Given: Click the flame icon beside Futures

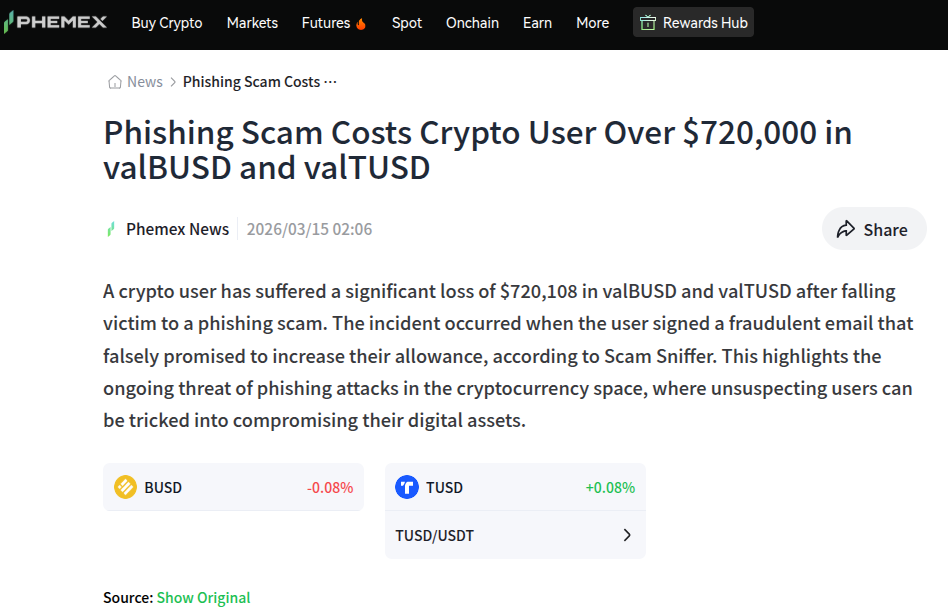Looking at the screenshot, I should point(361,23).
